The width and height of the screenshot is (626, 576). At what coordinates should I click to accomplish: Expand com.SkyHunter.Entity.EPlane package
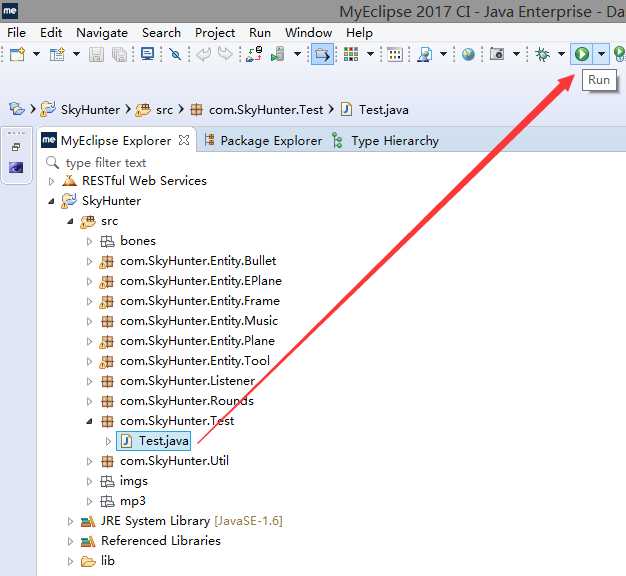tap(89, 281)
